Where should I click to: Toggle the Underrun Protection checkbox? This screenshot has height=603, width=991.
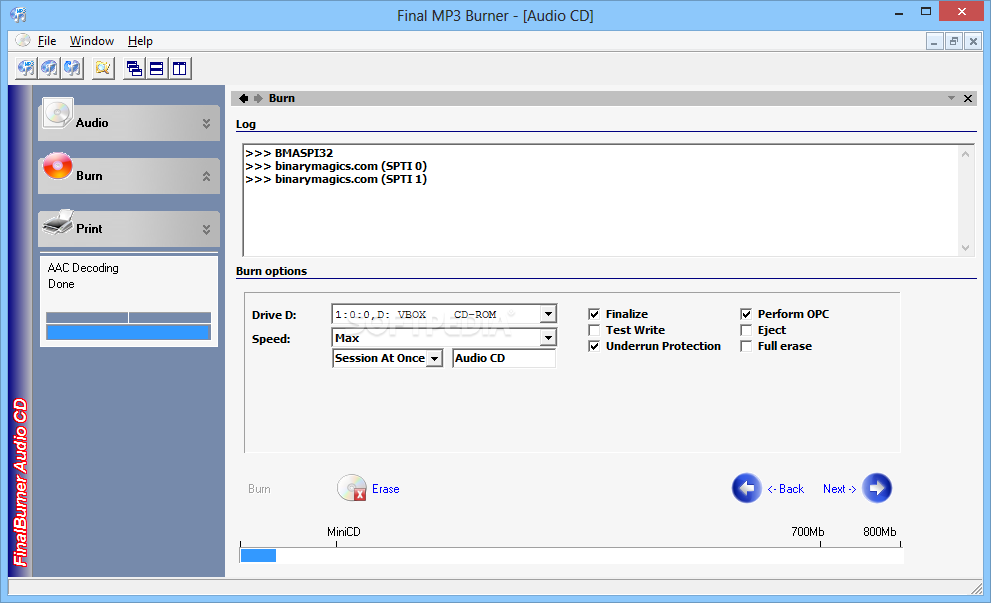593,346
